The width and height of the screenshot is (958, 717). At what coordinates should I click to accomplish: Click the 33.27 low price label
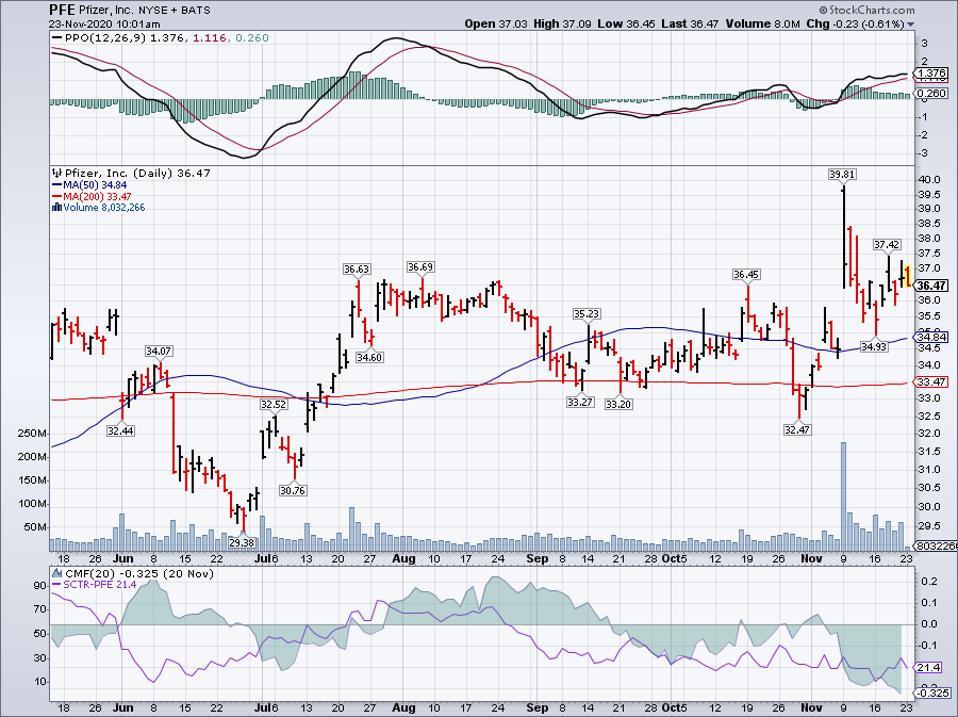(x=580, y=402)
